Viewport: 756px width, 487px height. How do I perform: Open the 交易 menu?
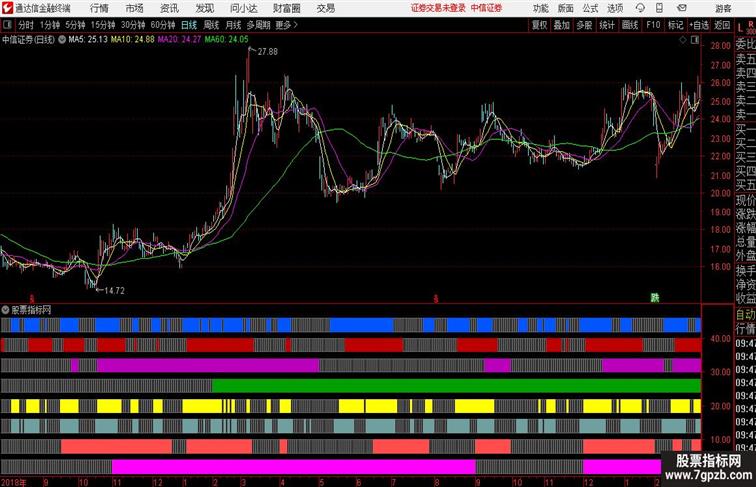[x=326, y=8]
